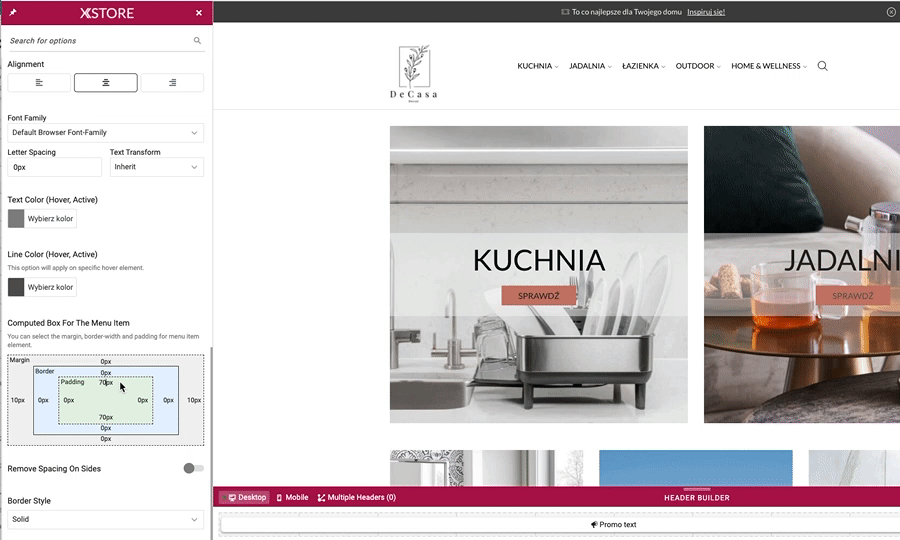Switch to Mobile header builder tab
Viewport: 900px width, 540px height.
click(x=292, y=498)
